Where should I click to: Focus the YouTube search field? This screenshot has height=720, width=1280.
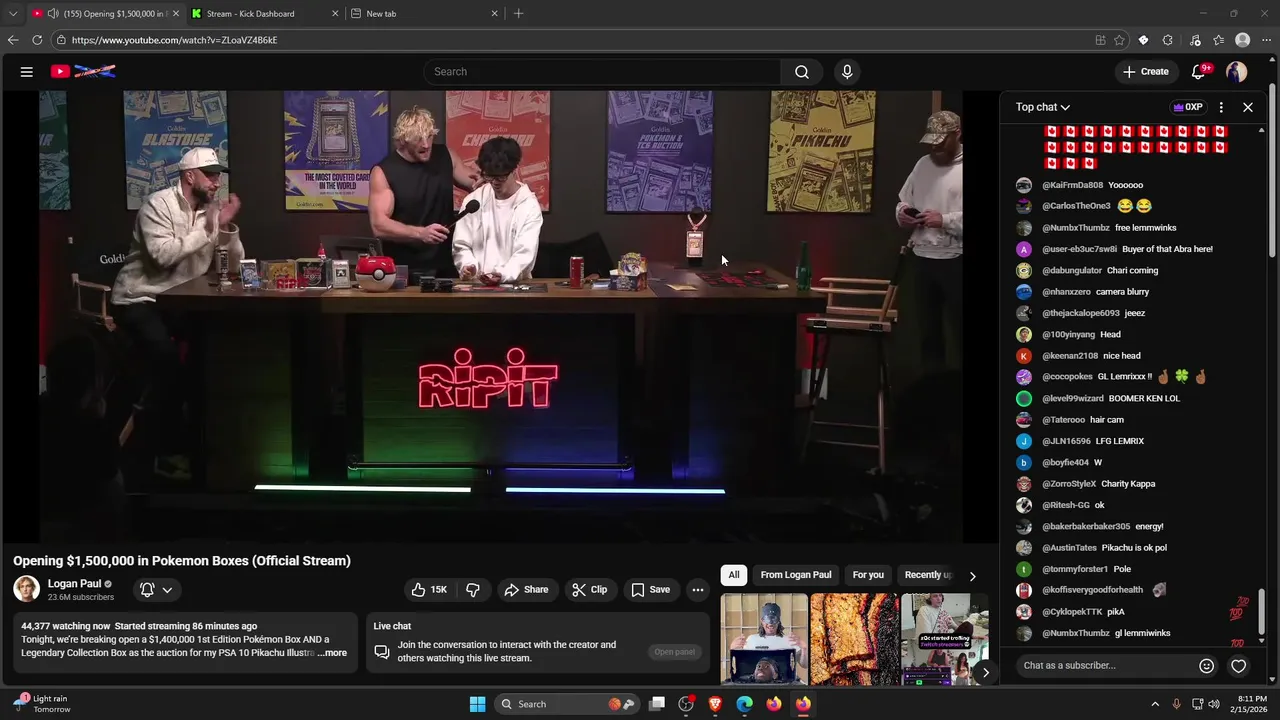click(x=604, y=72)
